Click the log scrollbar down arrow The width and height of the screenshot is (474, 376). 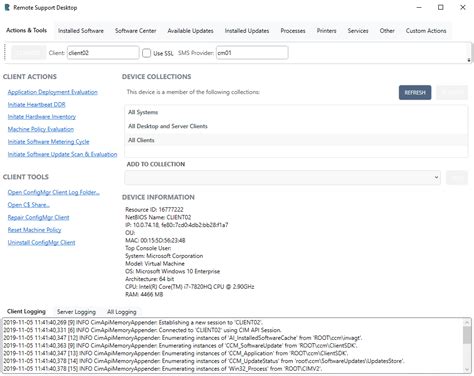tap(467, 369)
